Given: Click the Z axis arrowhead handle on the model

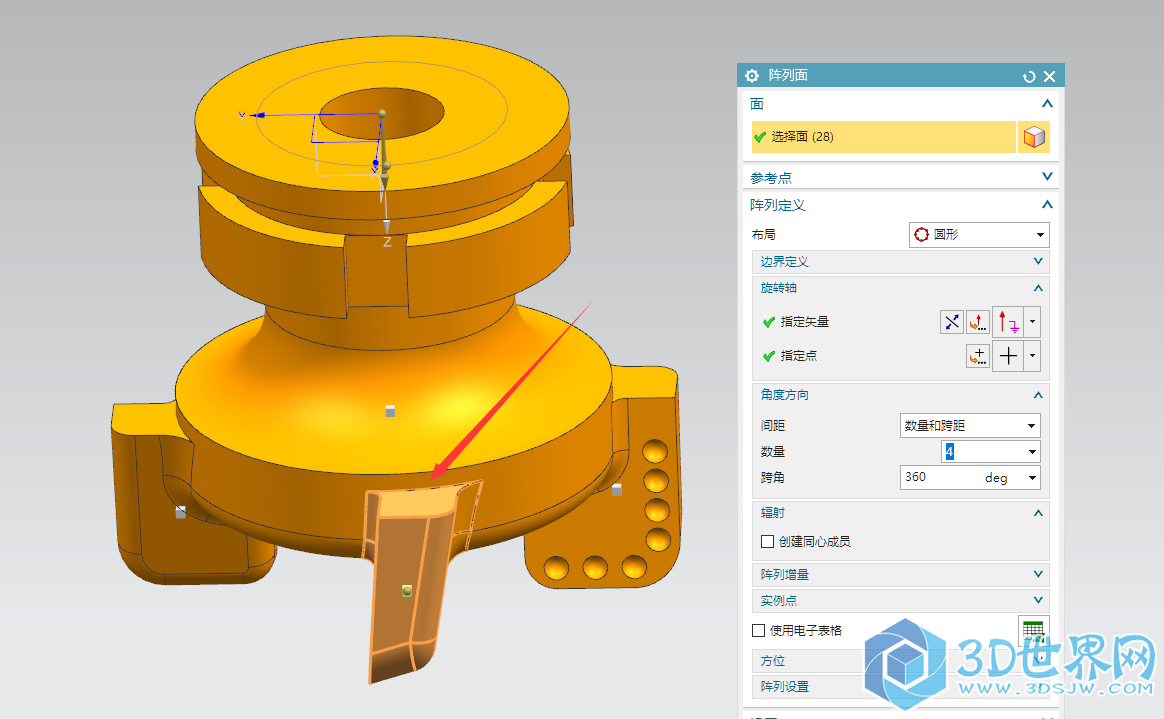Looking at the screenshot, I should 386,226.
